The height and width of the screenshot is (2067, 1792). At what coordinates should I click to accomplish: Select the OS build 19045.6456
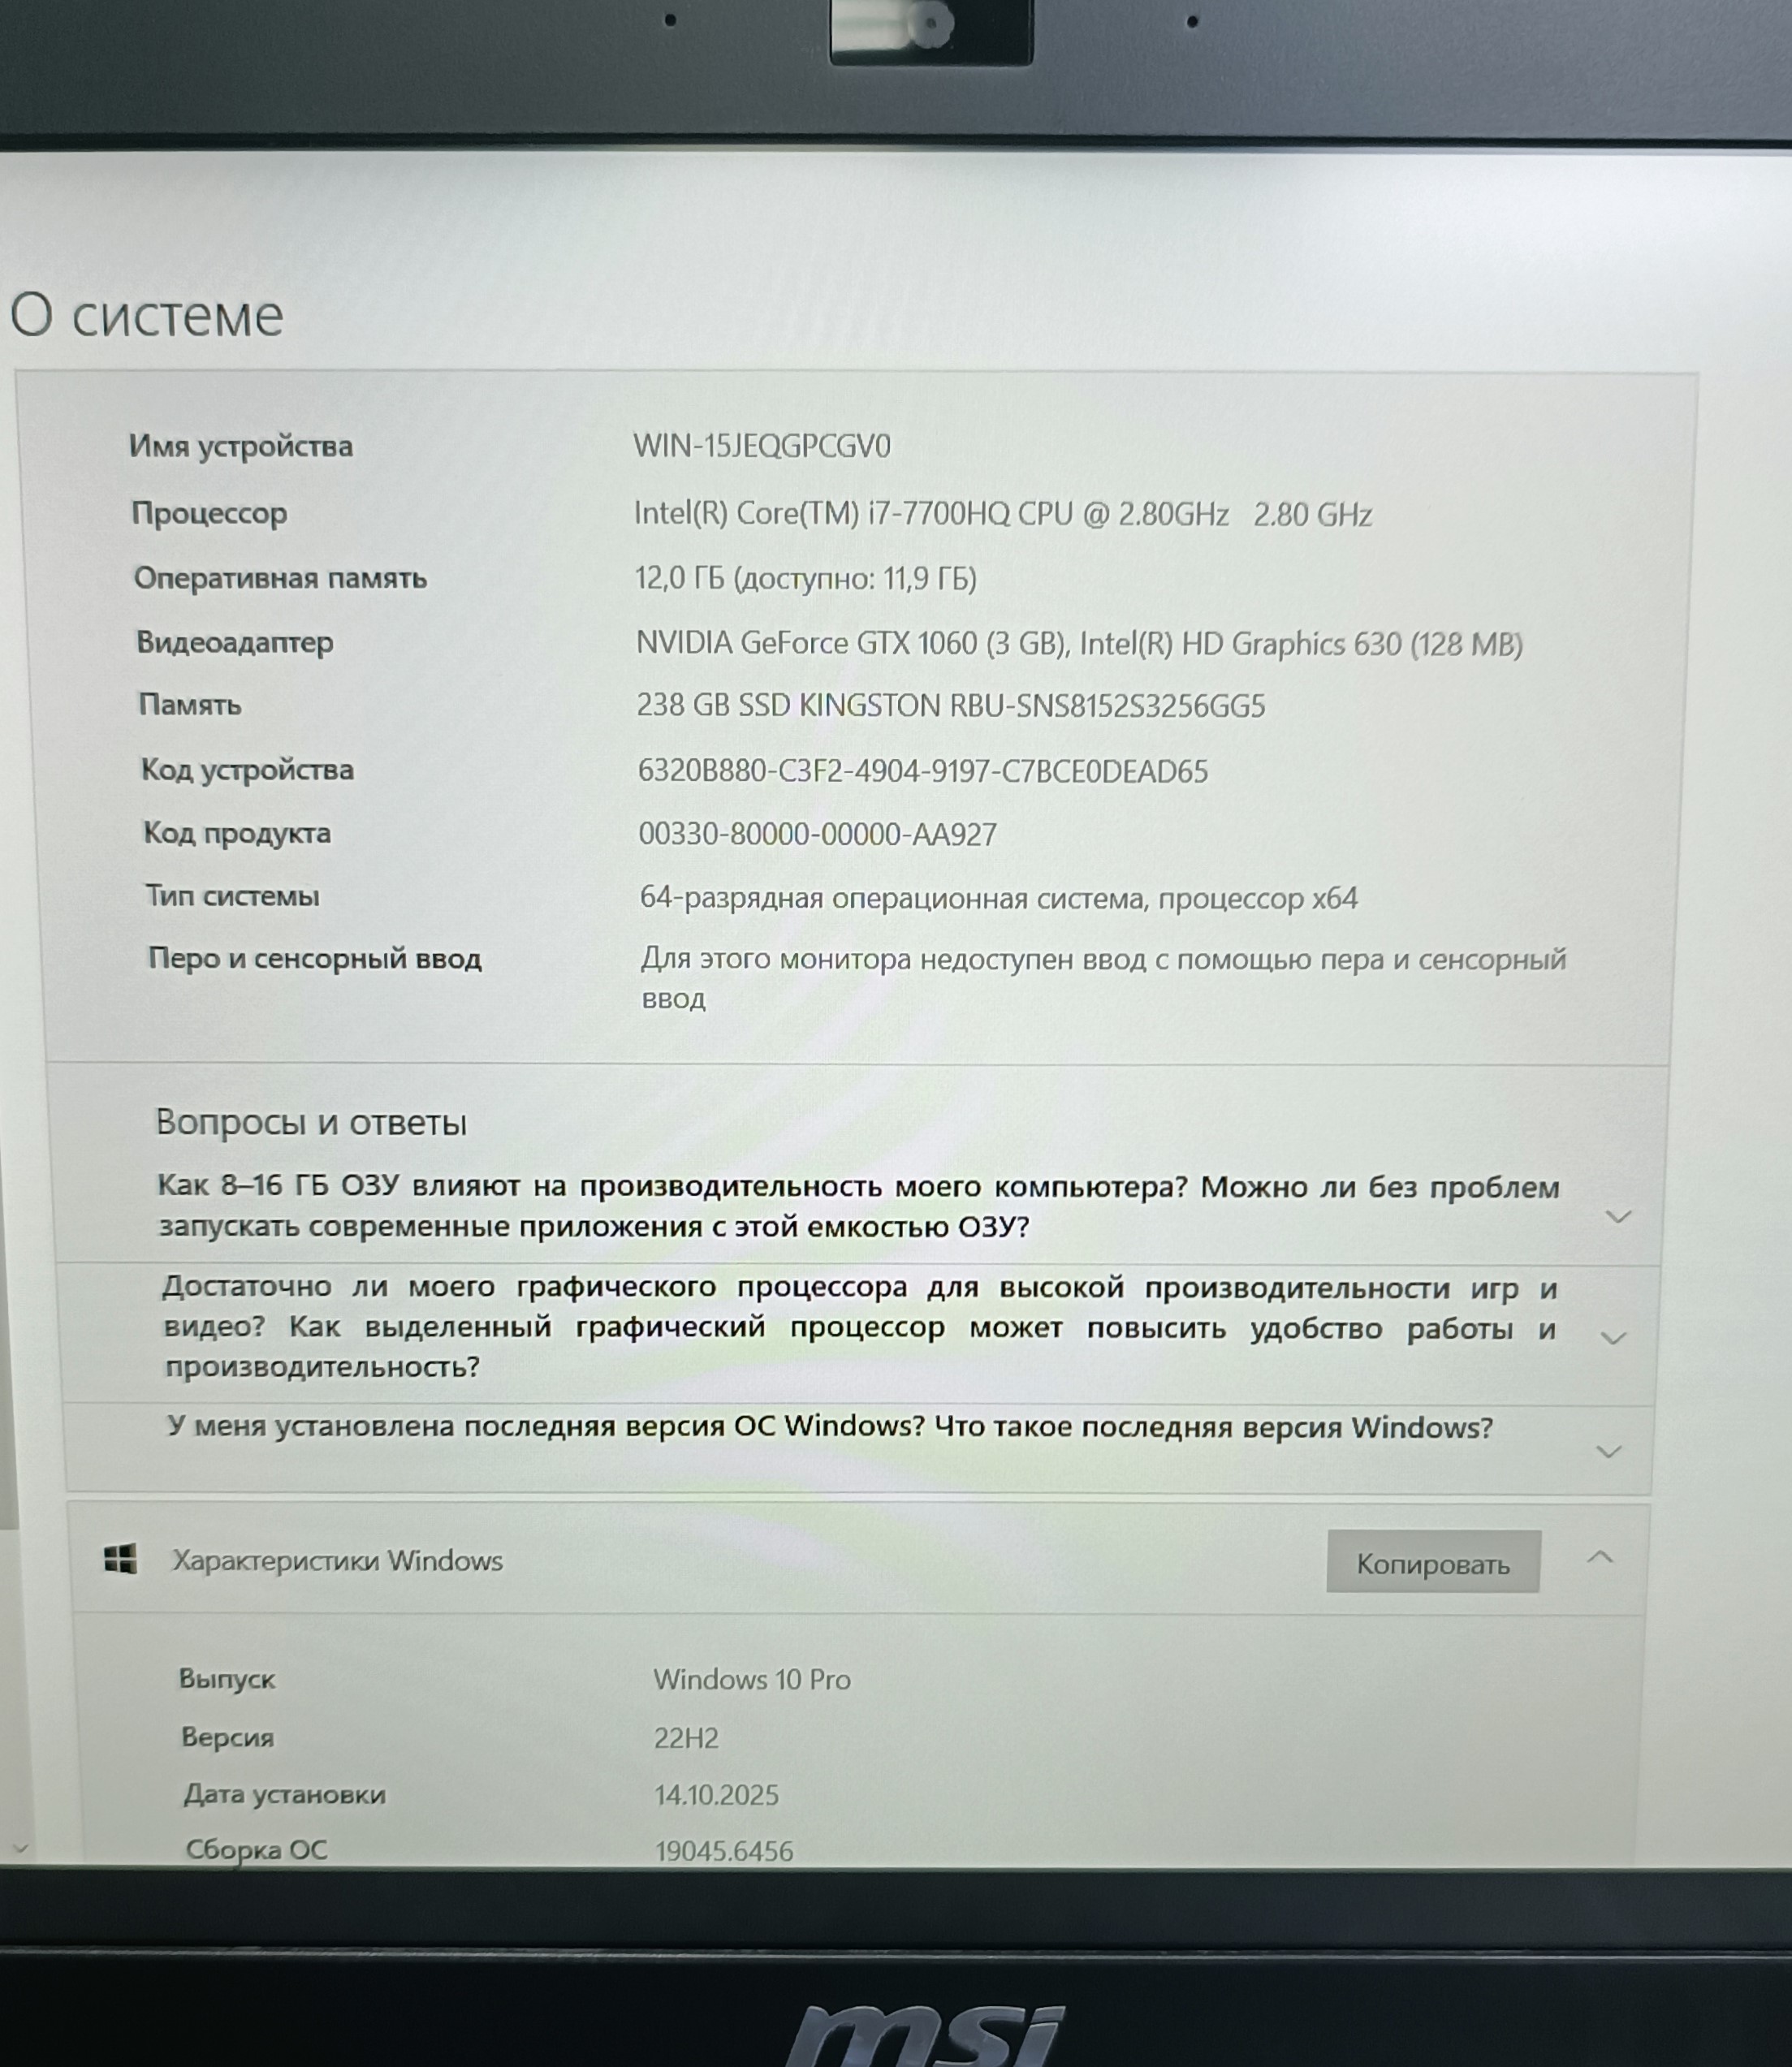[x=724, y=1851]
